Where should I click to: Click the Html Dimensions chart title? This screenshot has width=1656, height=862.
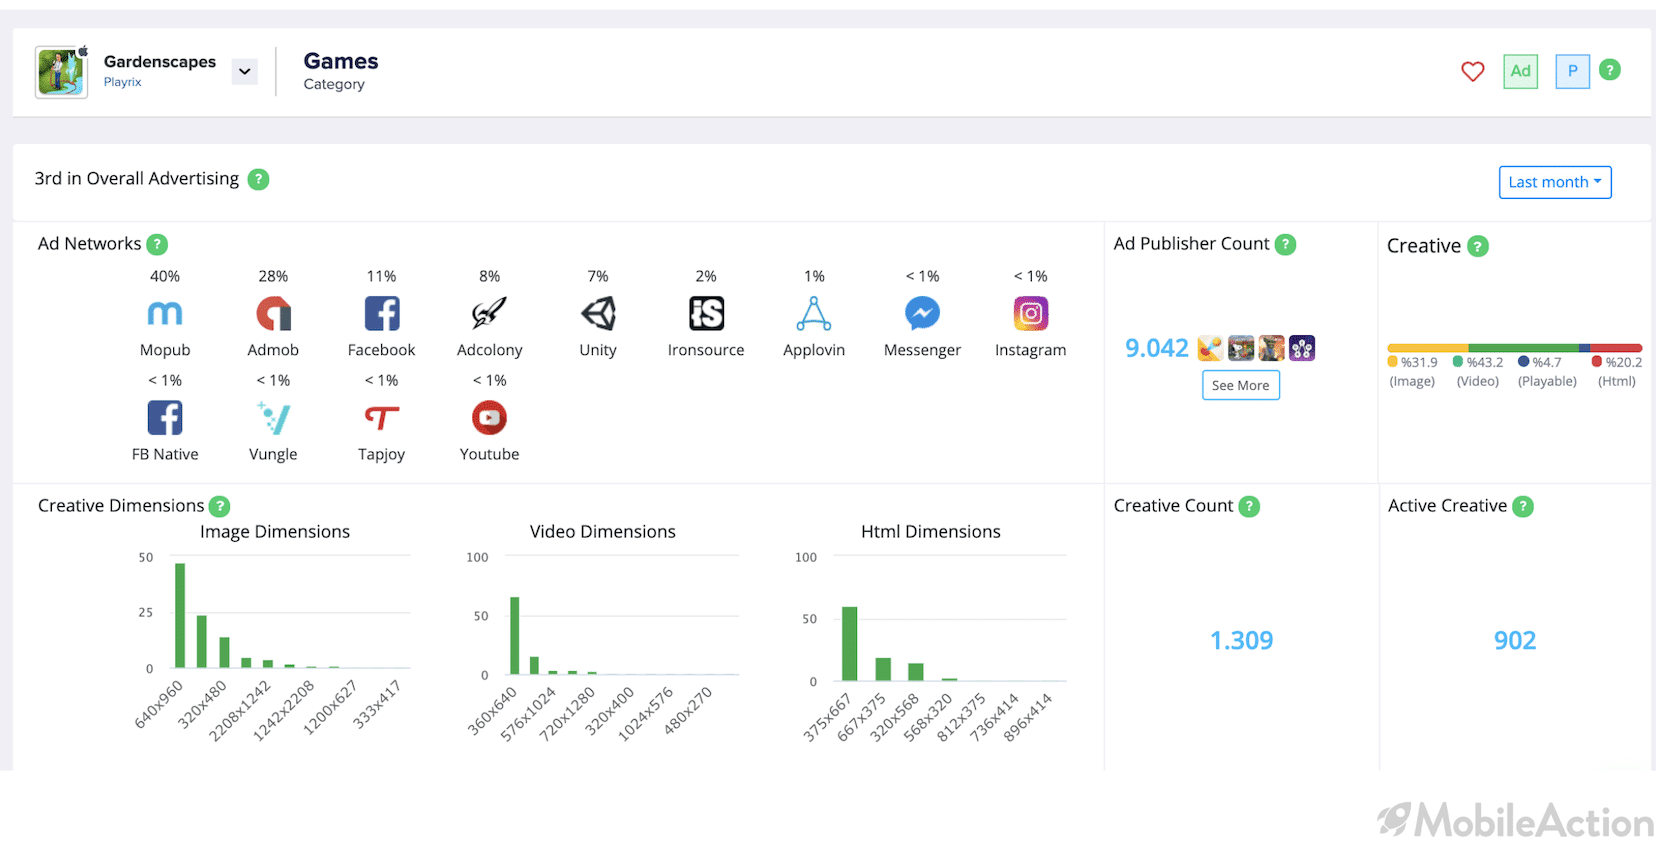(931, 532)
